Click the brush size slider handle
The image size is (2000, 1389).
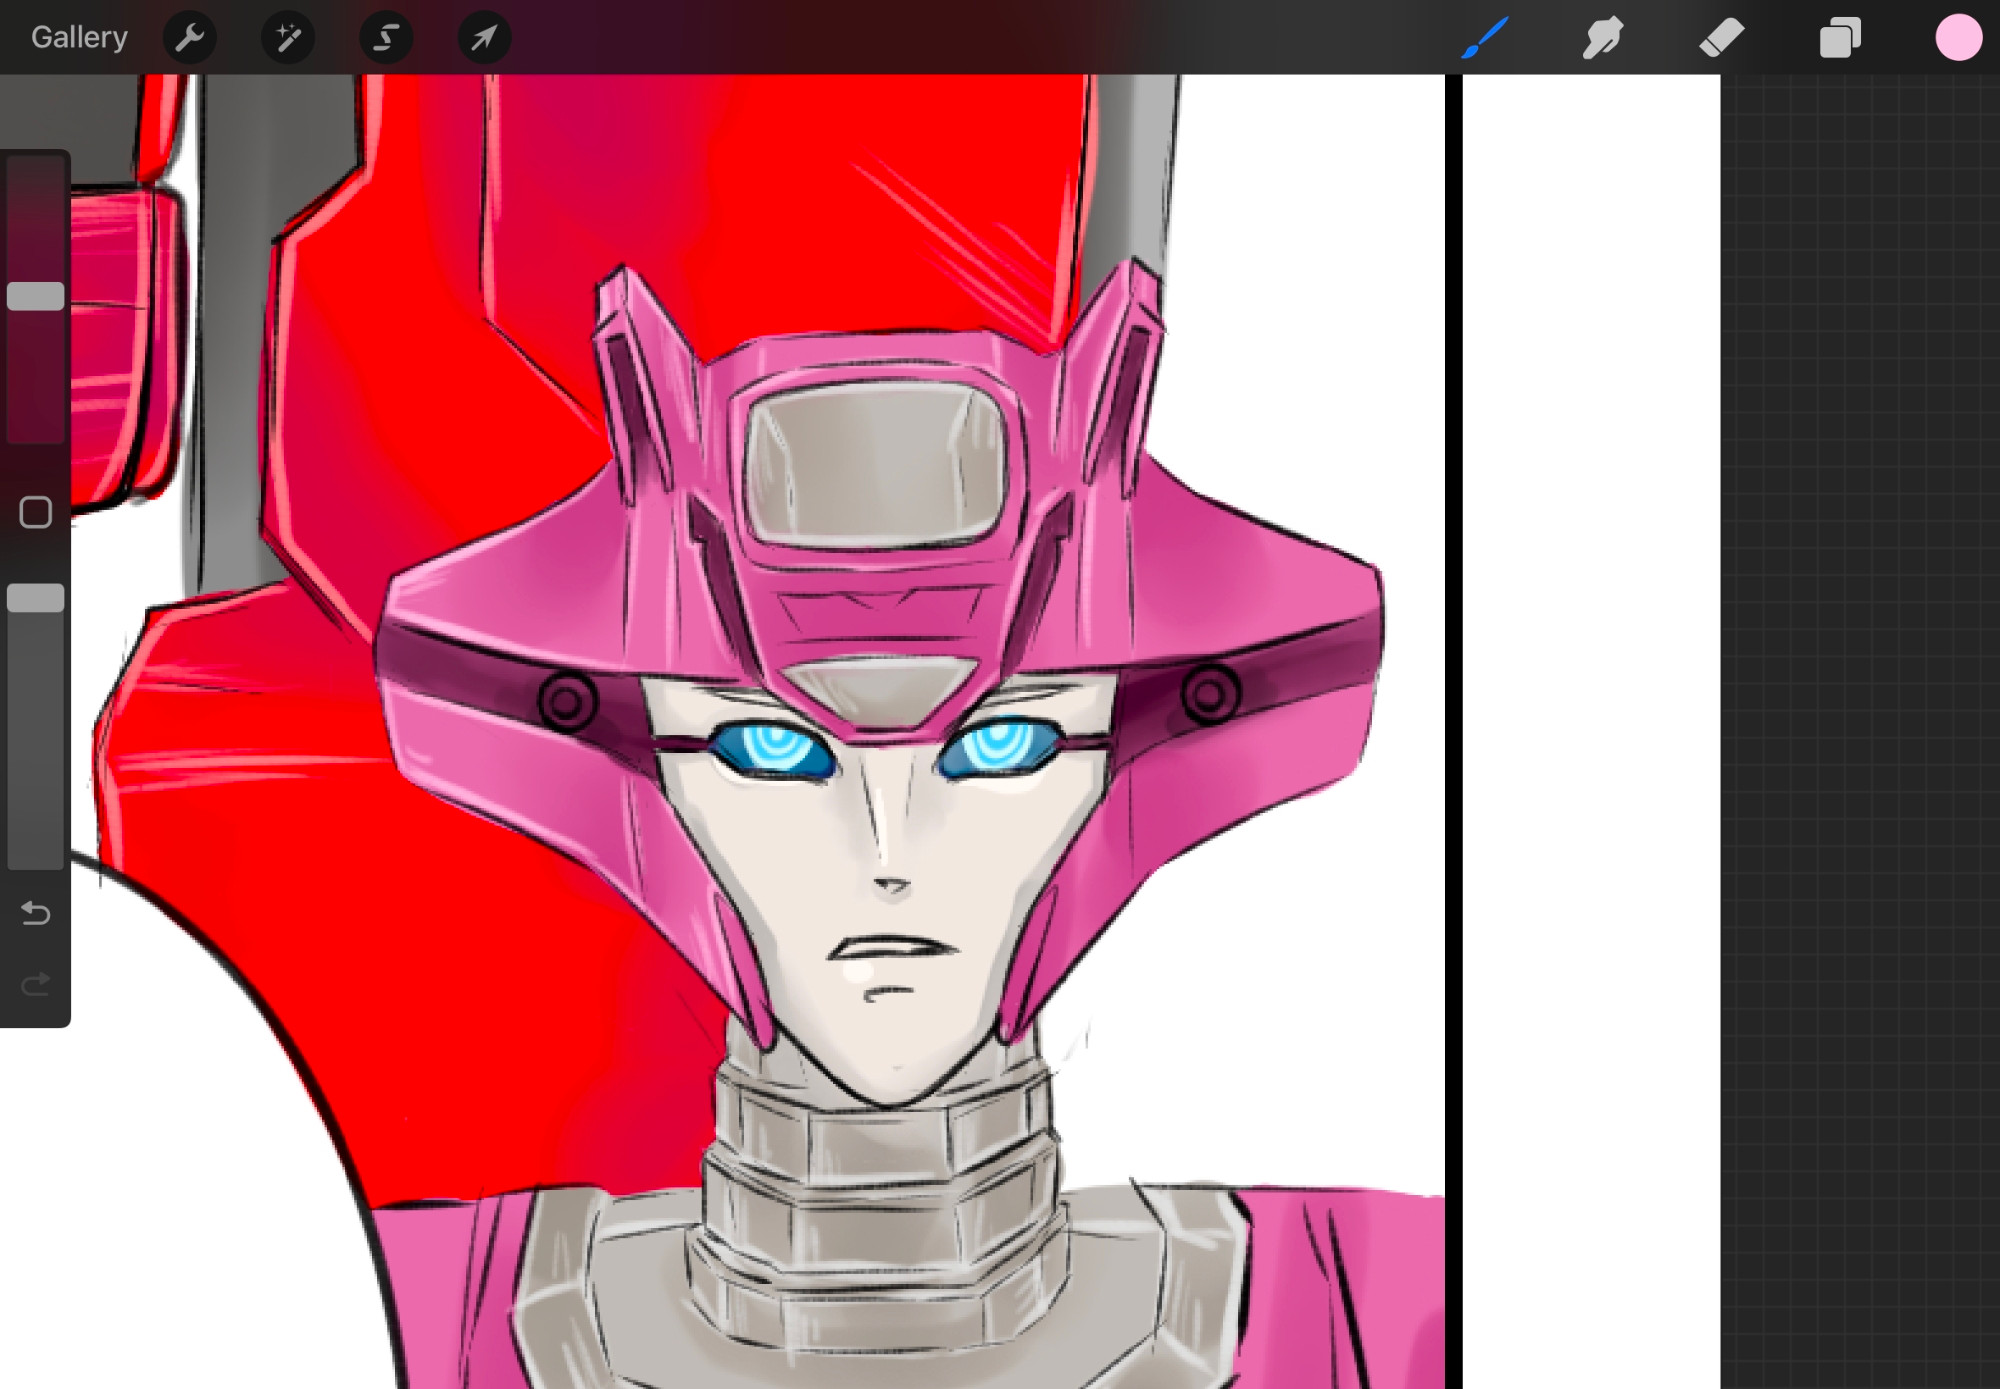click(36, 296)
